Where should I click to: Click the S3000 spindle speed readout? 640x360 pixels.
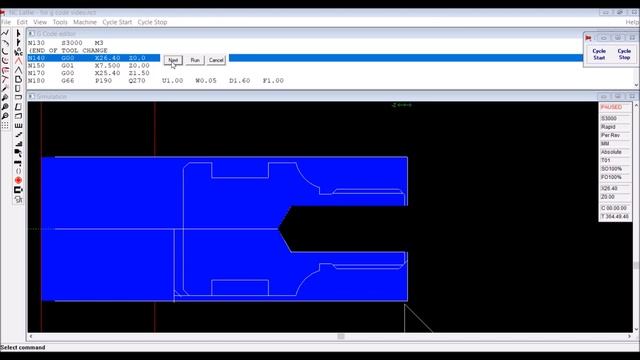coord(609,118)
